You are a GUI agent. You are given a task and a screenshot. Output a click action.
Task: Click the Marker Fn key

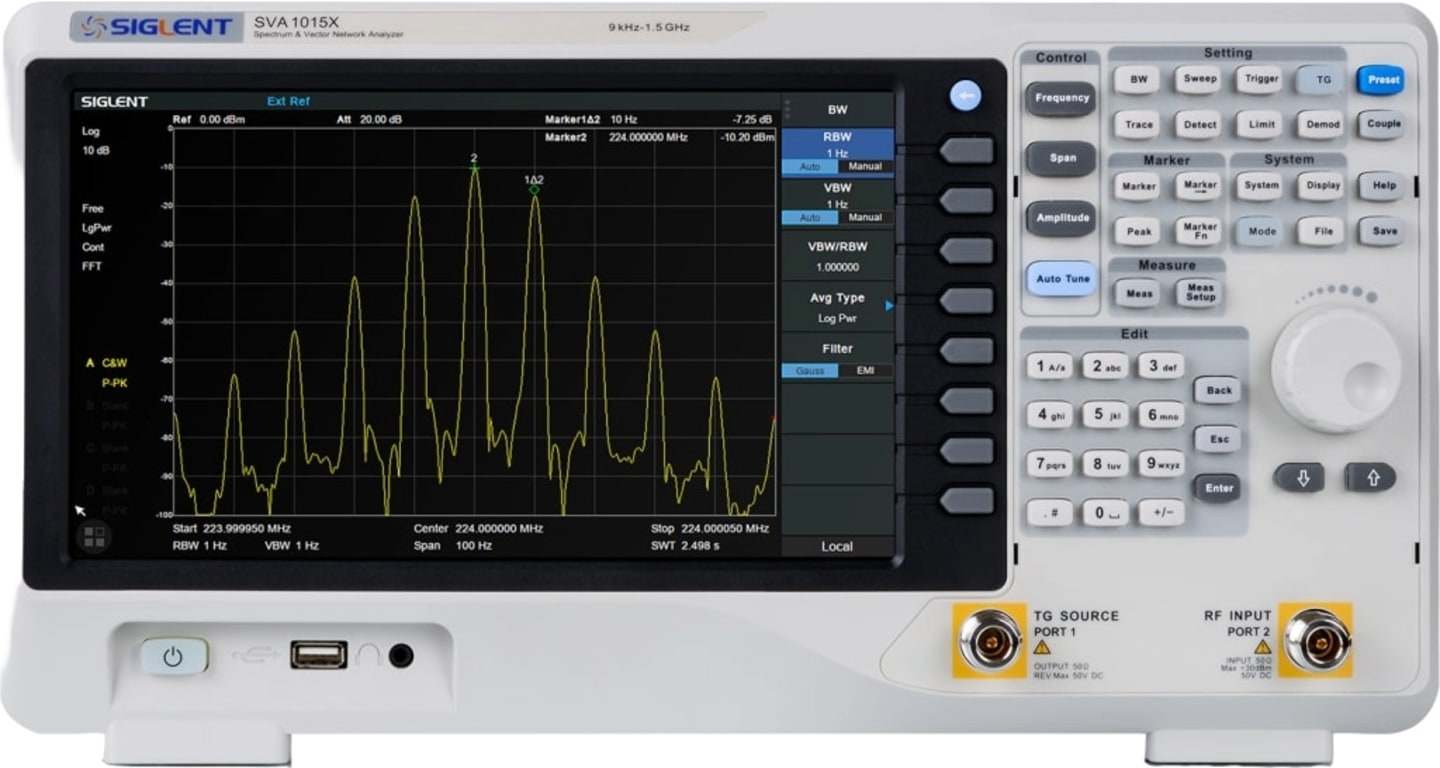[x=1200, y=231]
